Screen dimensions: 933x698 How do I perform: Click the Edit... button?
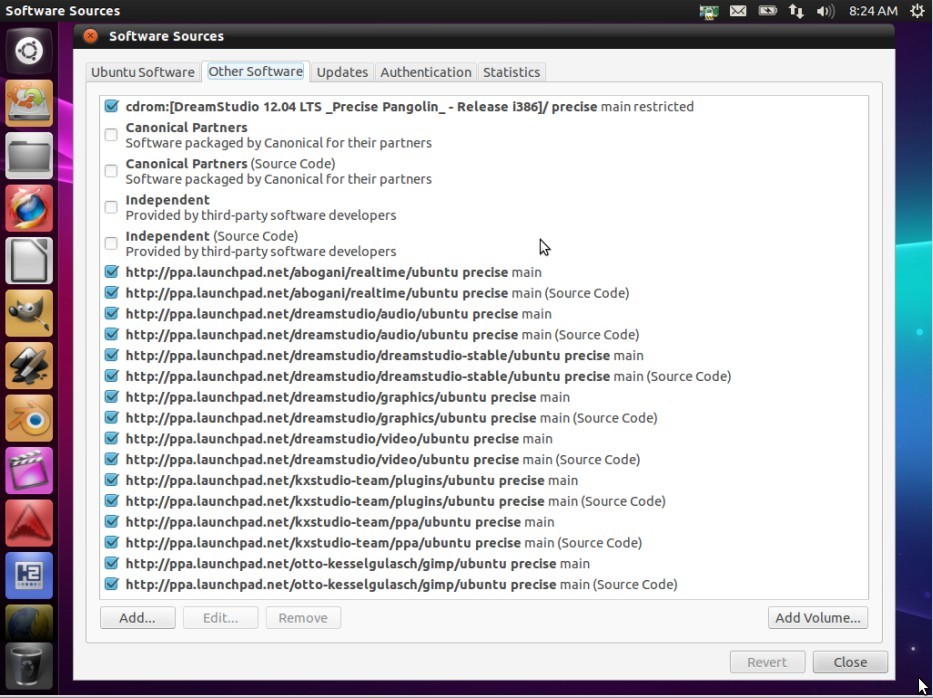click(220, 618)
